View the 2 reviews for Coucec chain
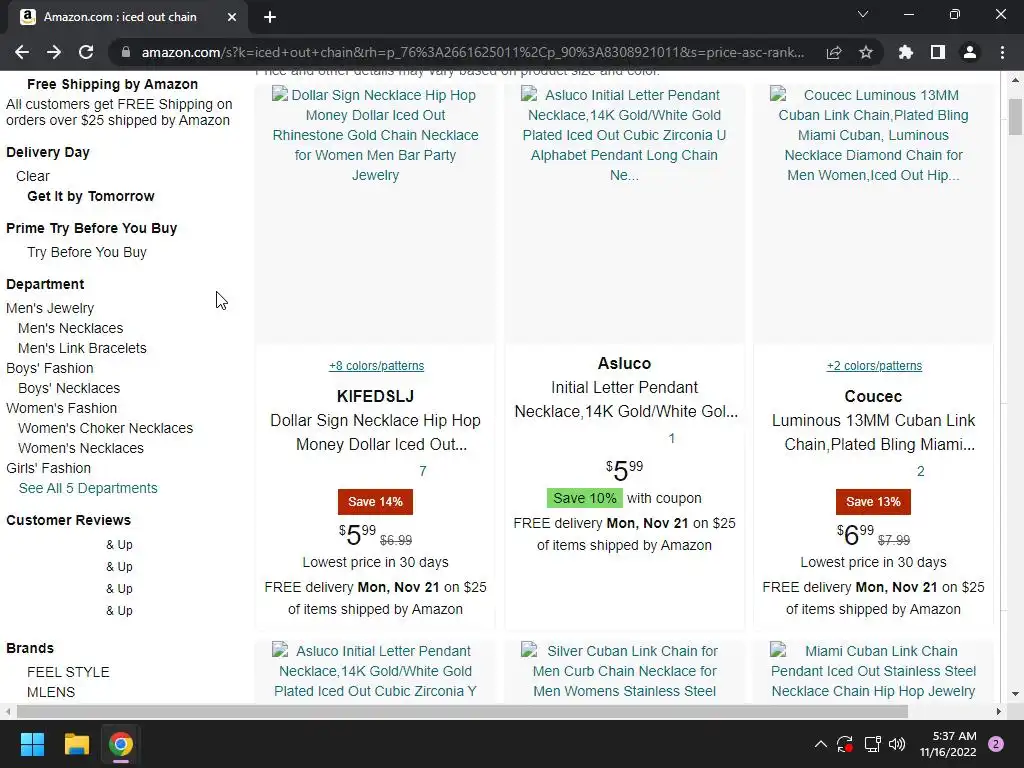Viewport: 1024px width, 768px height. tap(920, 471)
